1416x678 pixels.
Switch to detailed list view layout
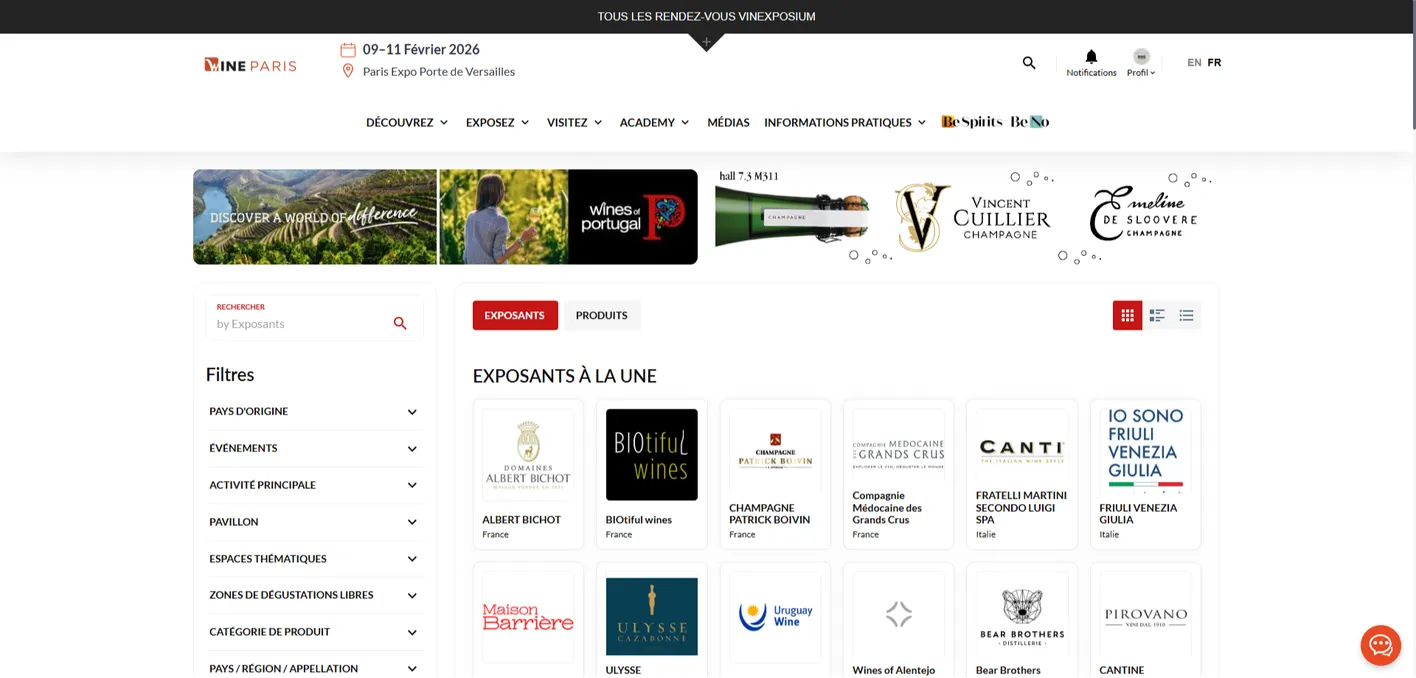(x=1157, y=315)
